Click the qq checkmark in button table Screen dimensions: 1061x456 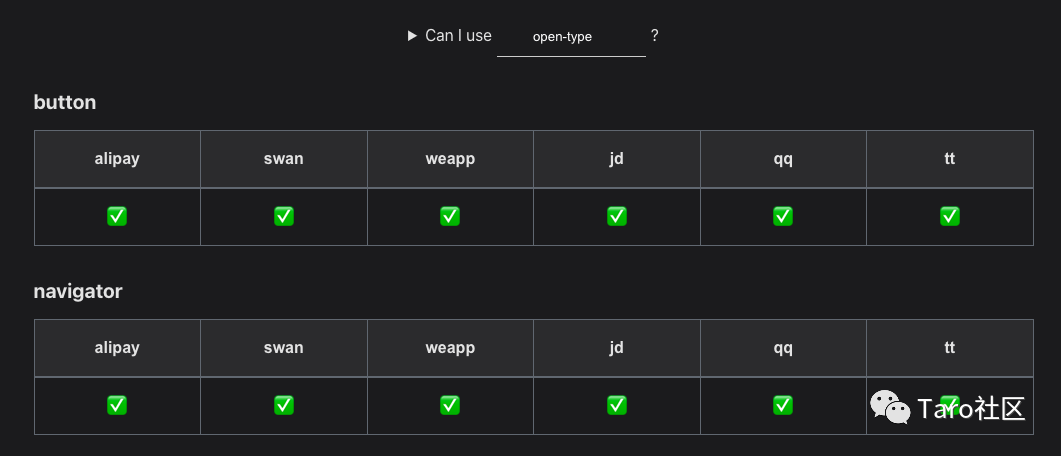click(x=783, y=216)
